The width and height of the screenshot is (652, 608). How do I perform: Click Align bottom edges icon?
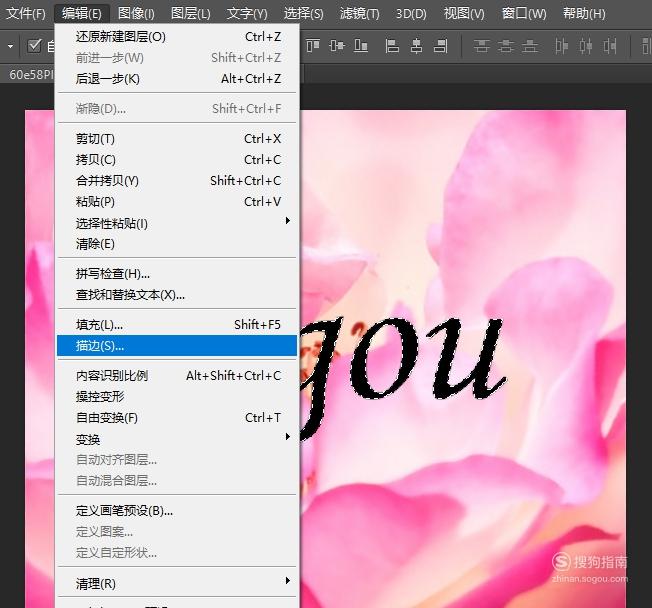pos(361,45)
